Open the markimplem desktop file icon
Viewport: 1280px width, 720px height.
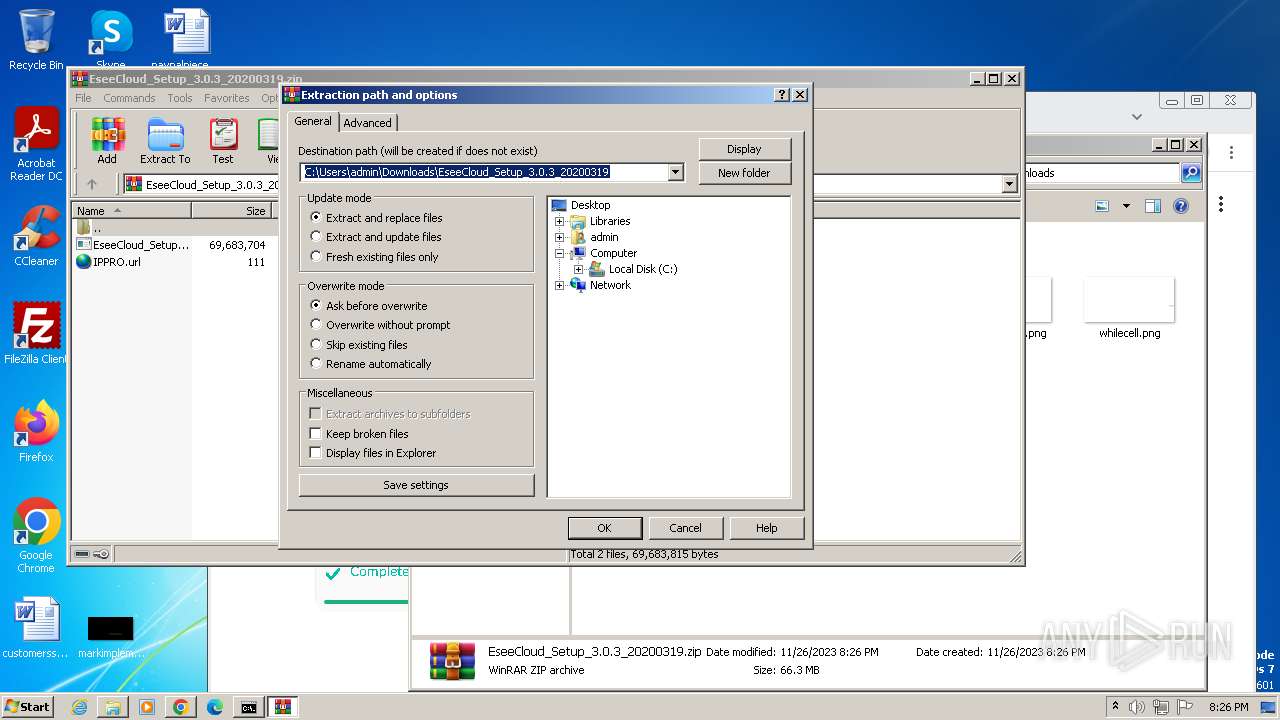(110, 636)
